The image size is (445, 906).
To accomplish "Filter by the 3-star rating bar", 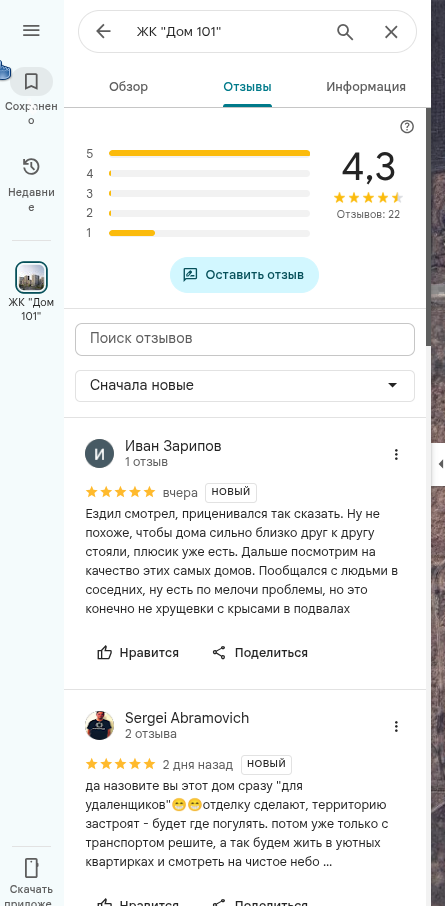I will pos(209,193).
